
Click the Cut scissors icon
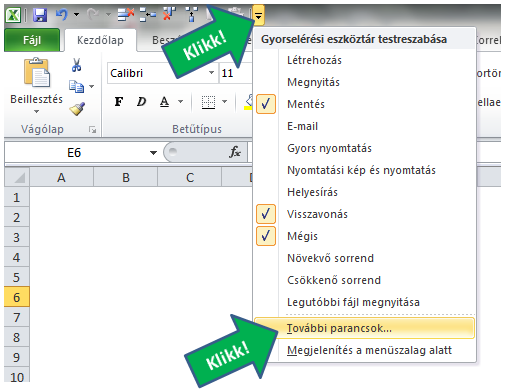click(x=77, y=65)
